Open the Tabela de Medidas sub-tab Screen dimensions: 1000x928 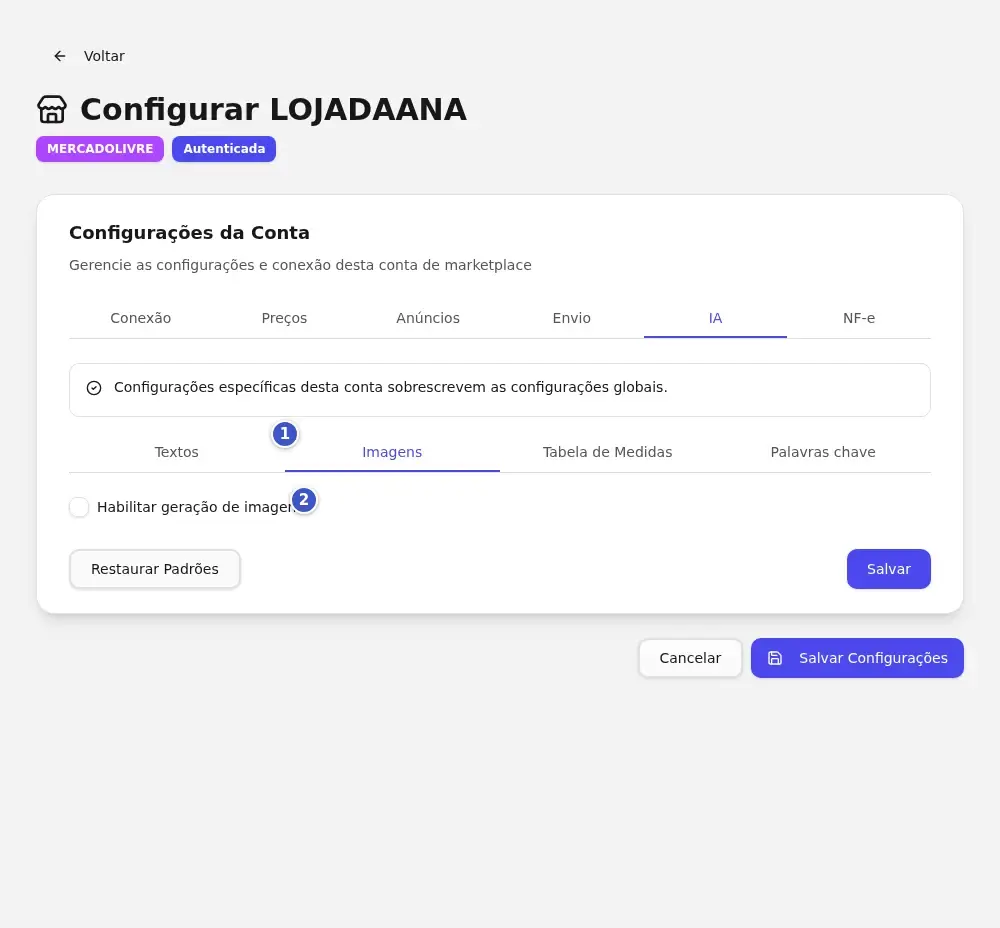(608, 452)
